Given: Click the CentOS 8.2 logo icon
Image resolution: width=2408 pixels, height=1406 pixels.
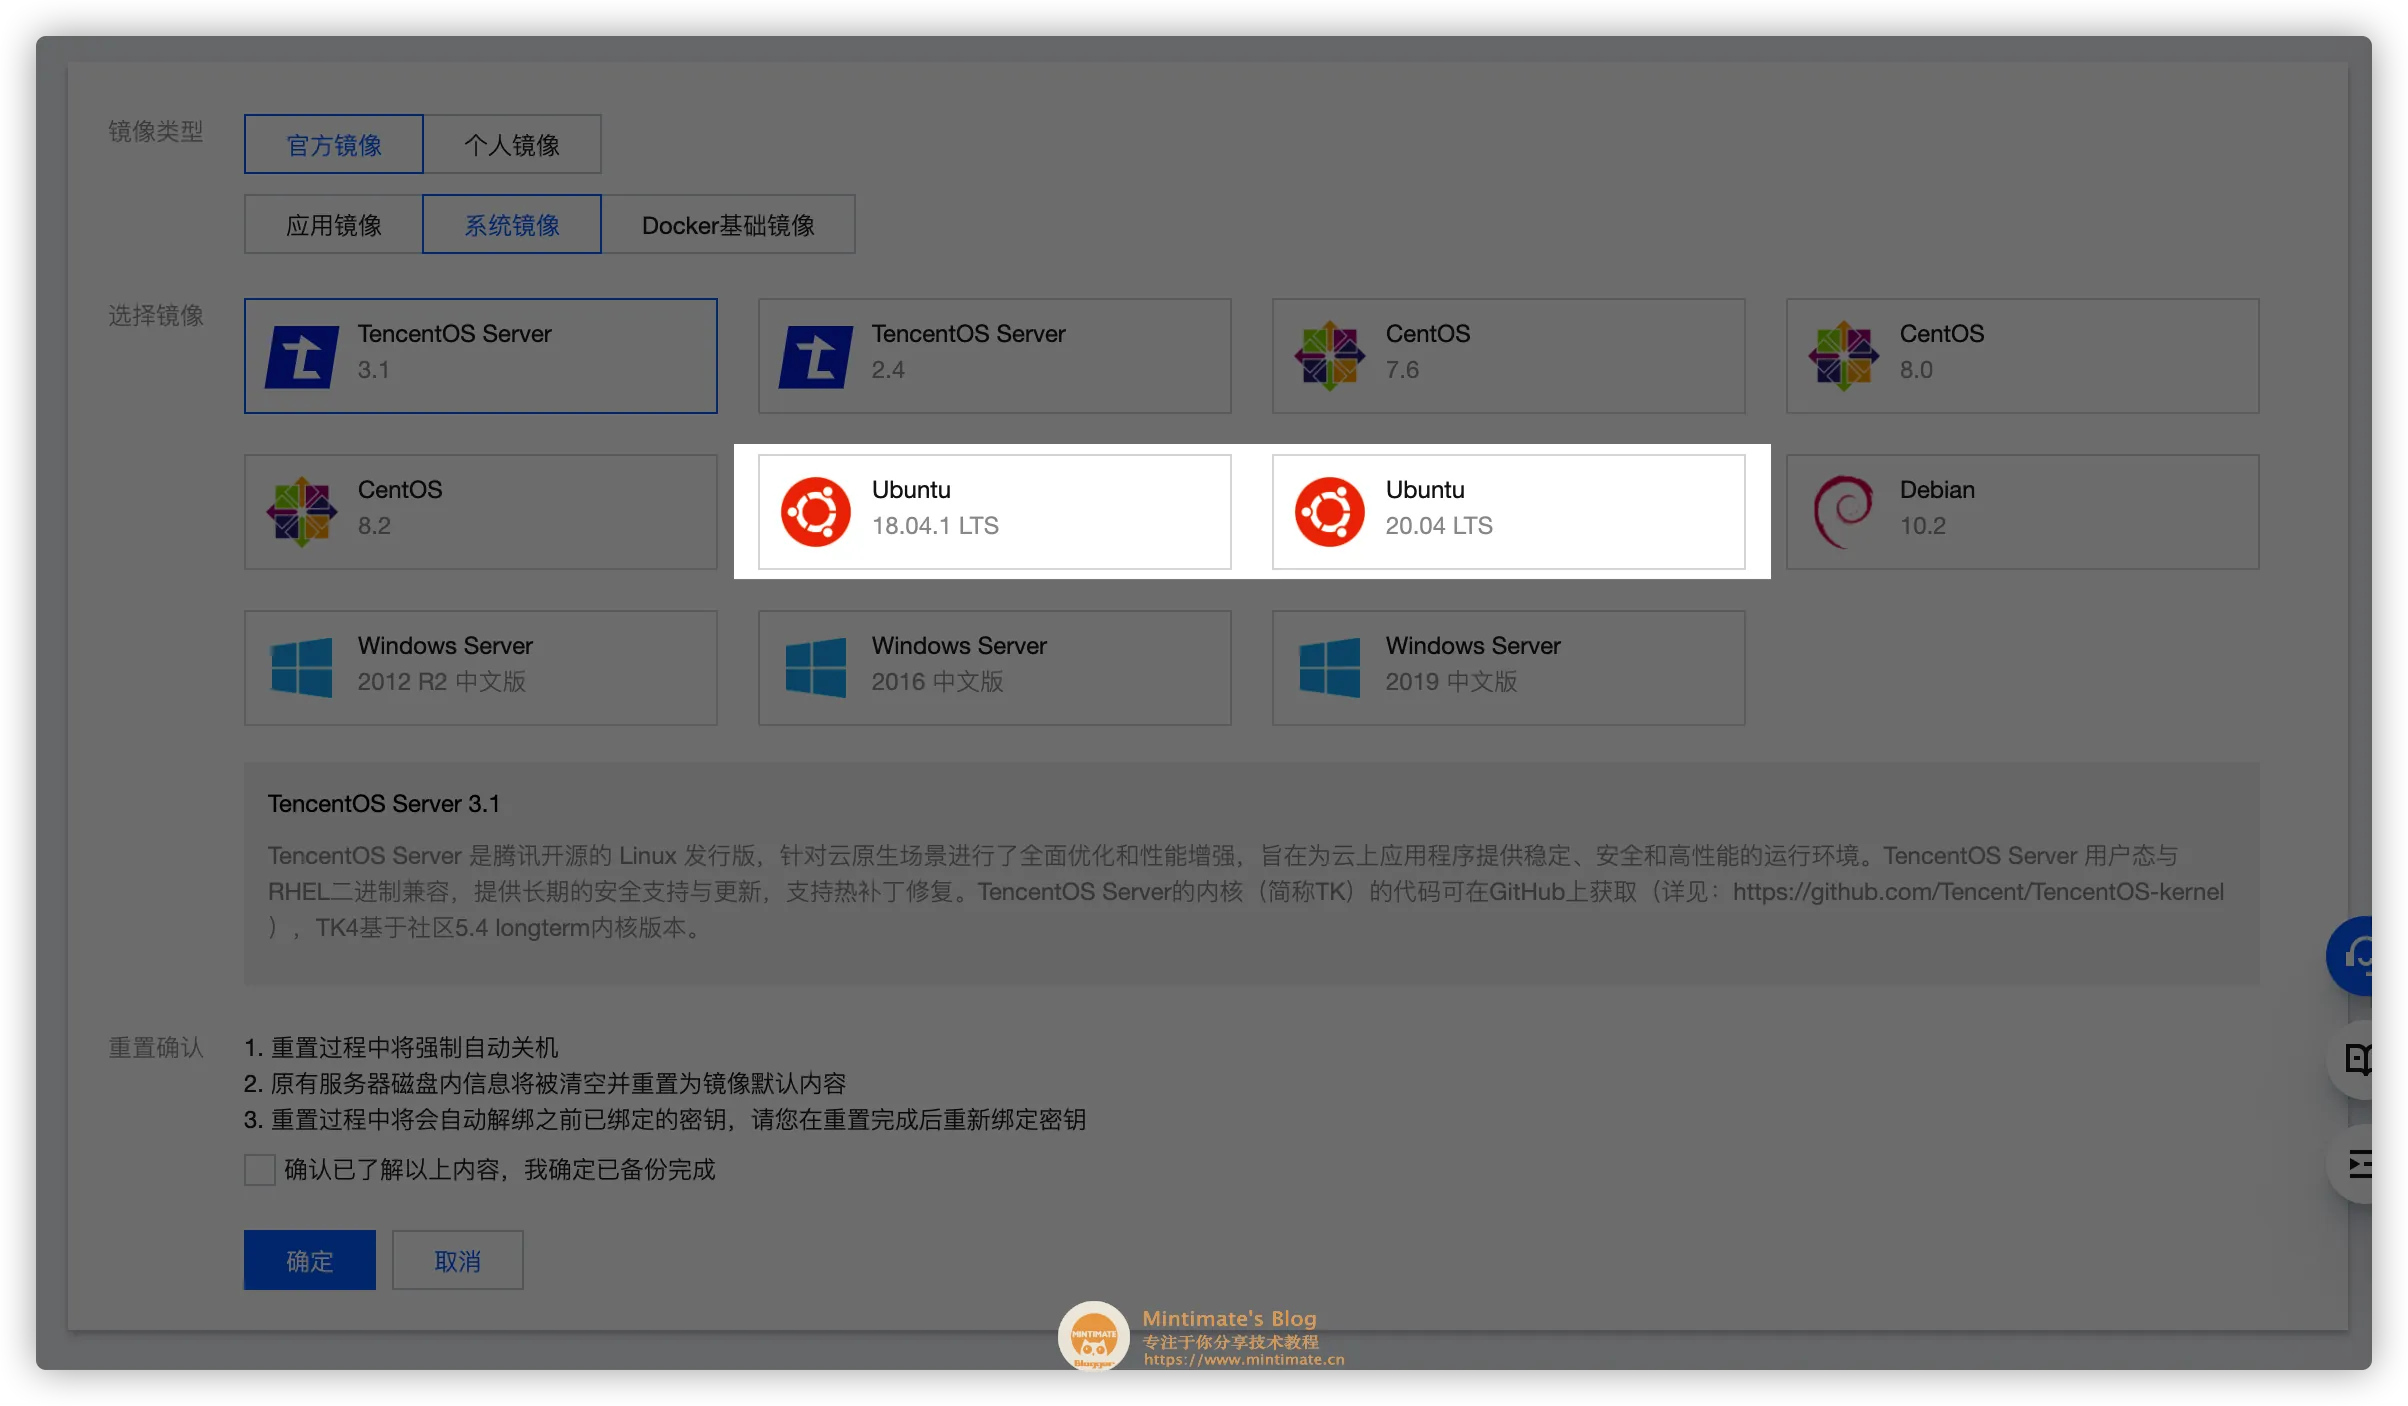Looking at the screenshot, I should pos(302,511).
